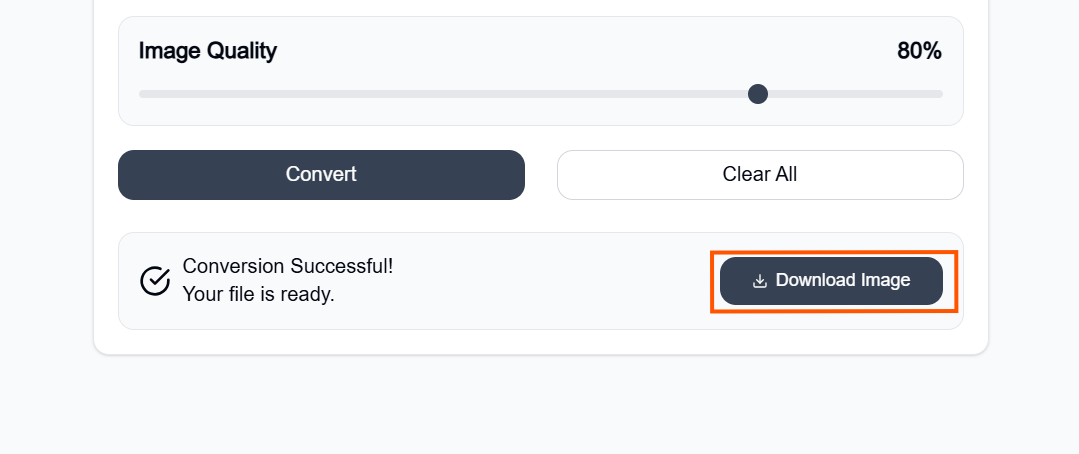Click the slider track's far right end
1079x454 pixels.
pos(939,94)
